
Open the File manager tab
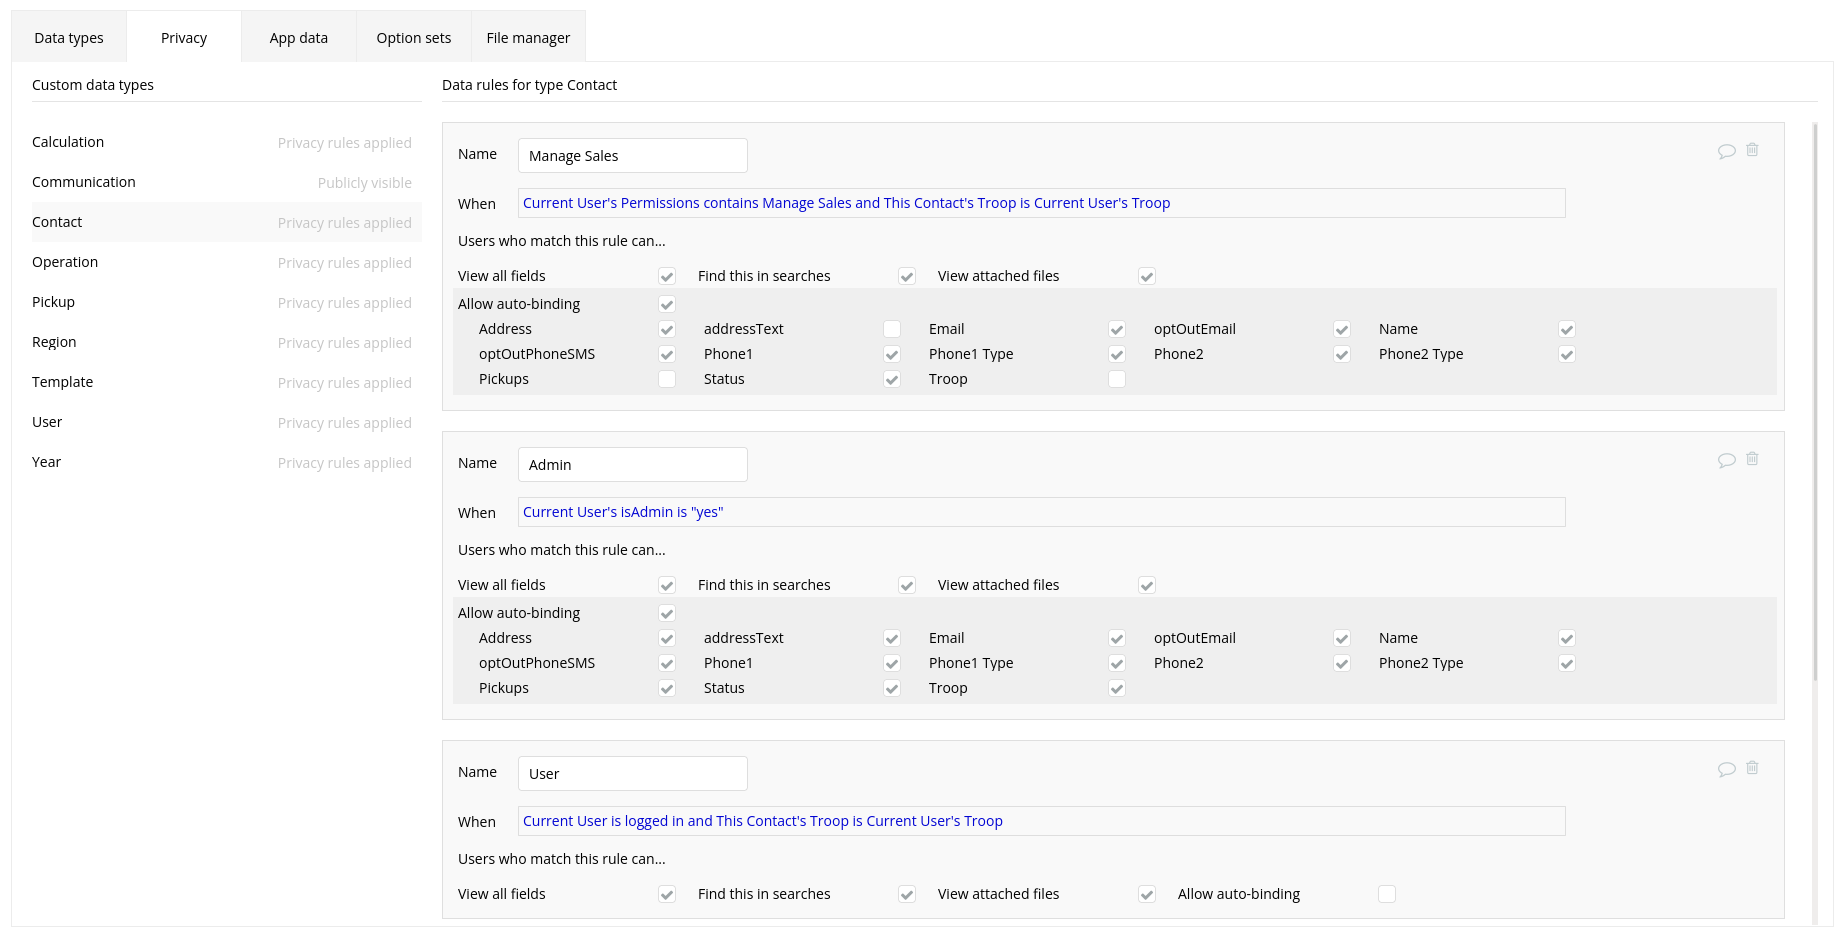[x=528, y=37]
